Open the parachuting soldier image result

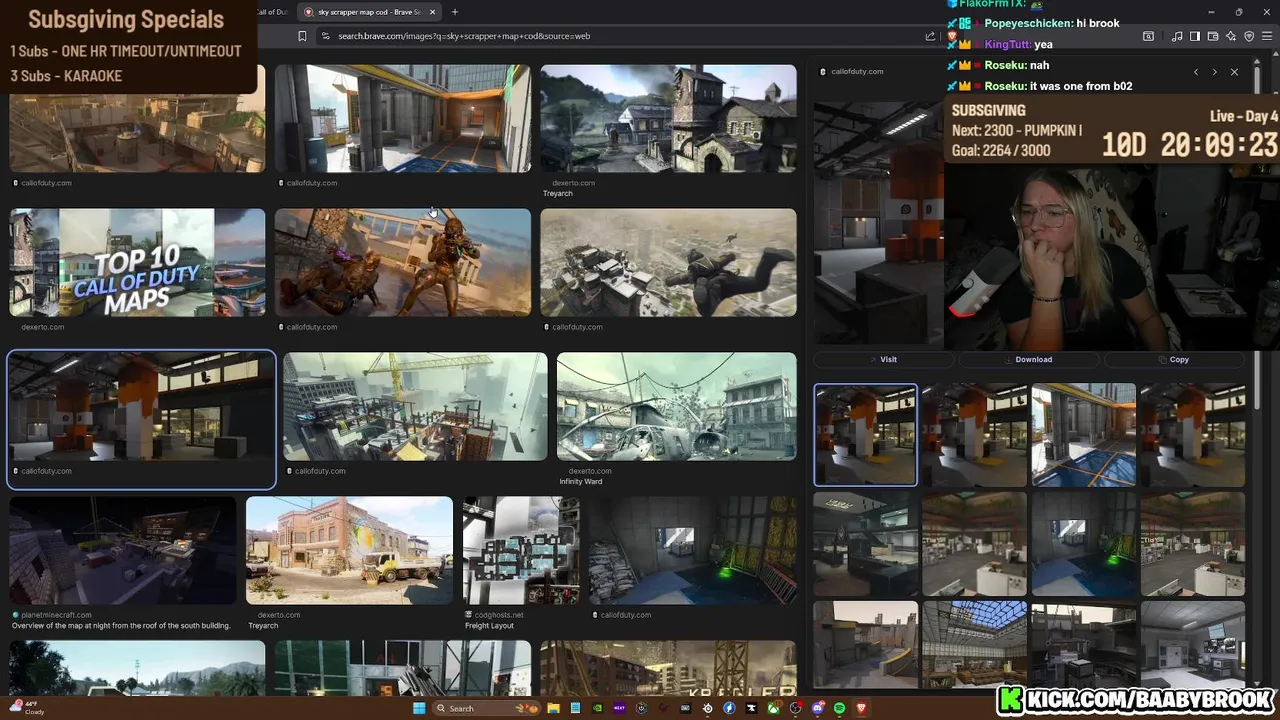click(x=668, y=262)
